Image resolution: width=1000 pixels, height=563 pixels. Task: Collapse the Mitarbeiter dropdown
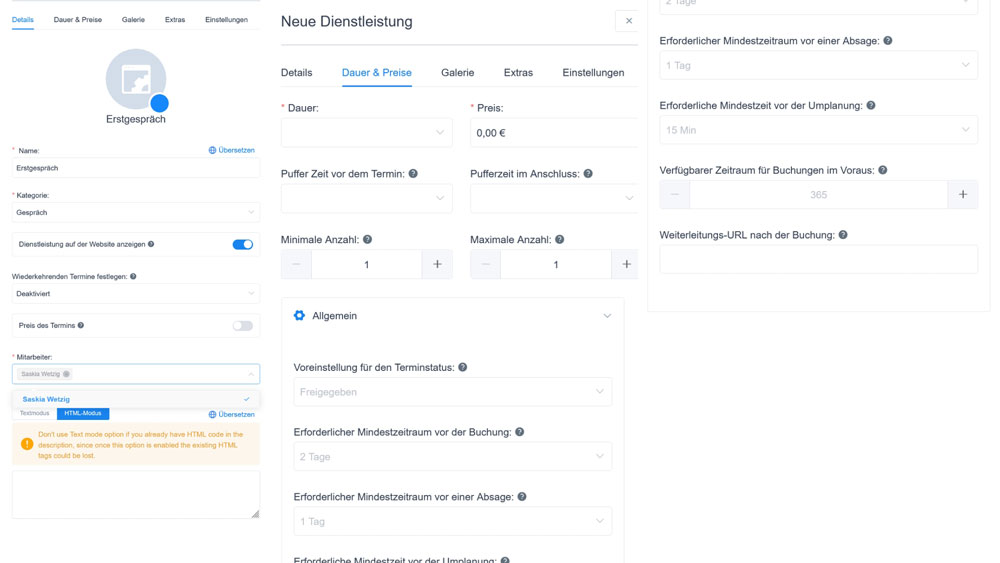click(251, 374)
